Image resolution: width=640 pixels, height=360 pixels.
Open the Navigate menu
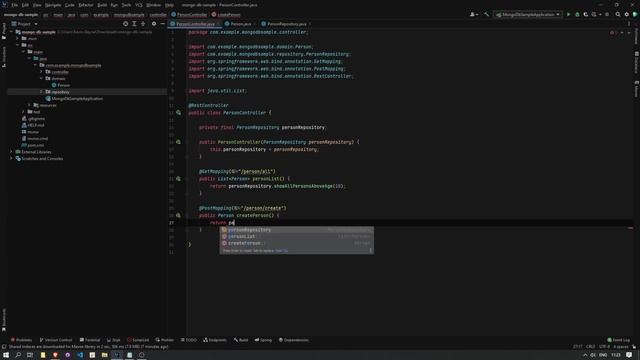[53, 5]
